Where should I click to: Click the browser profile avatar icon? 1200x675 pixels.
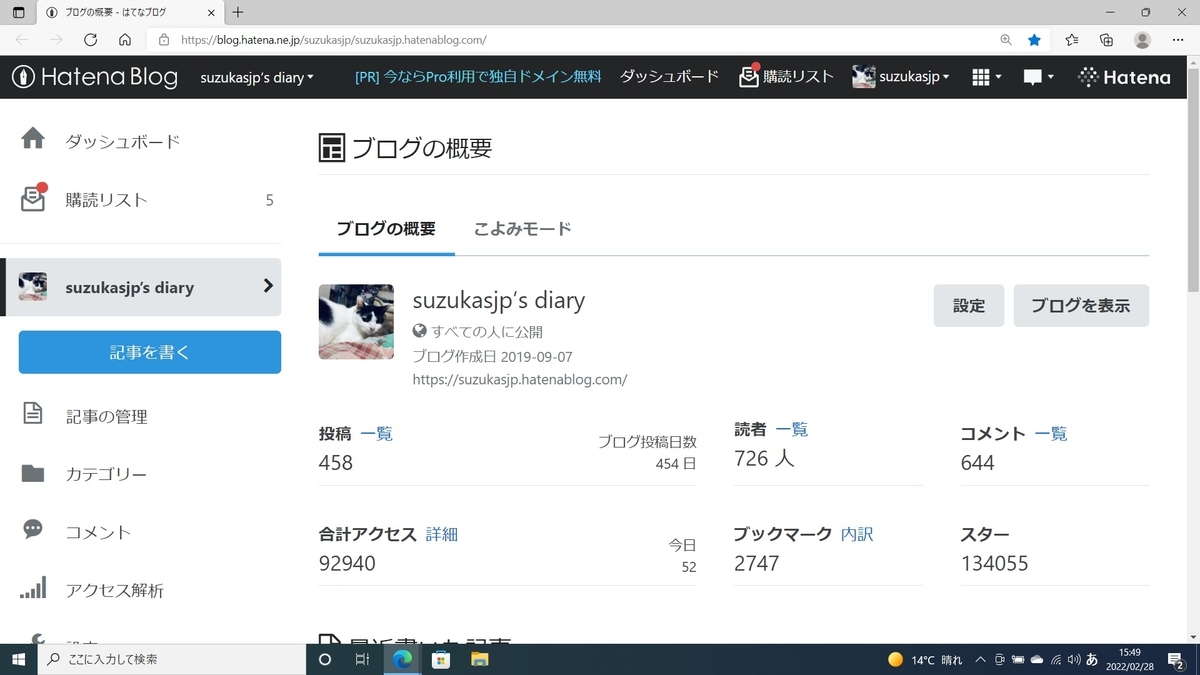(1142, 40)
